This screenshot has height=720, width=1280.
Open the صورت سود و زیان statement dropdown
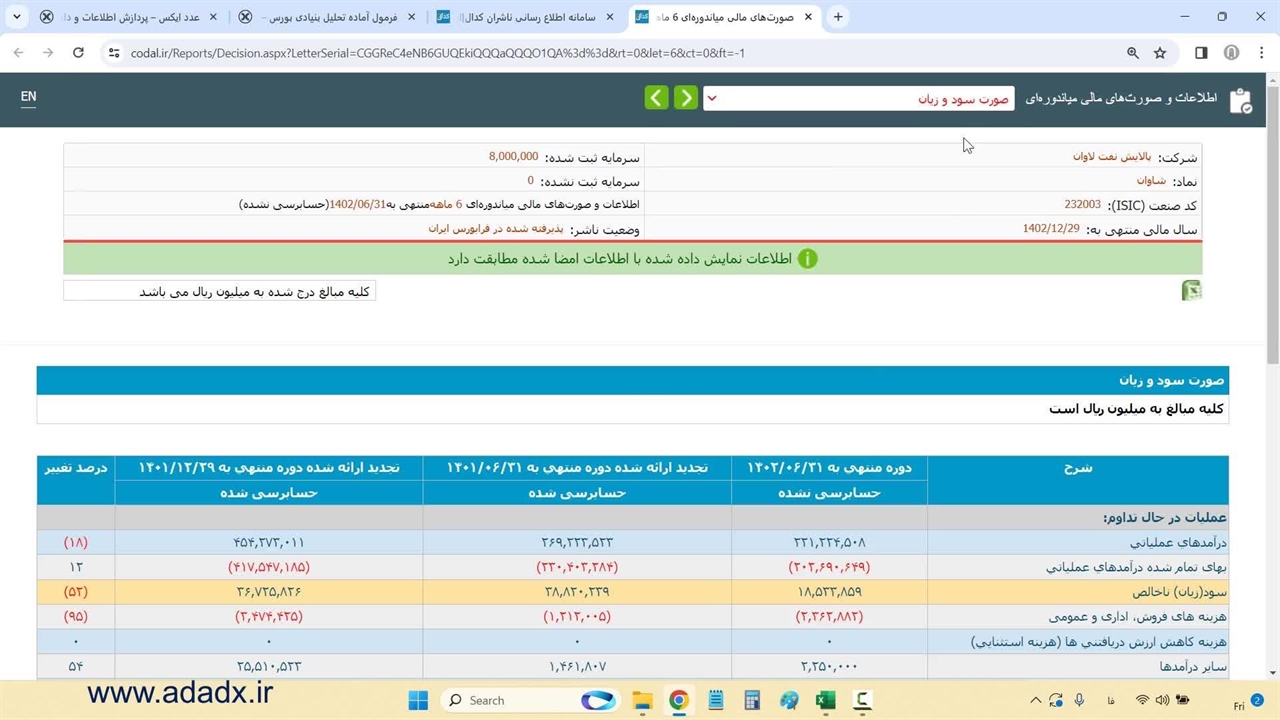click(x=858, y=98)
